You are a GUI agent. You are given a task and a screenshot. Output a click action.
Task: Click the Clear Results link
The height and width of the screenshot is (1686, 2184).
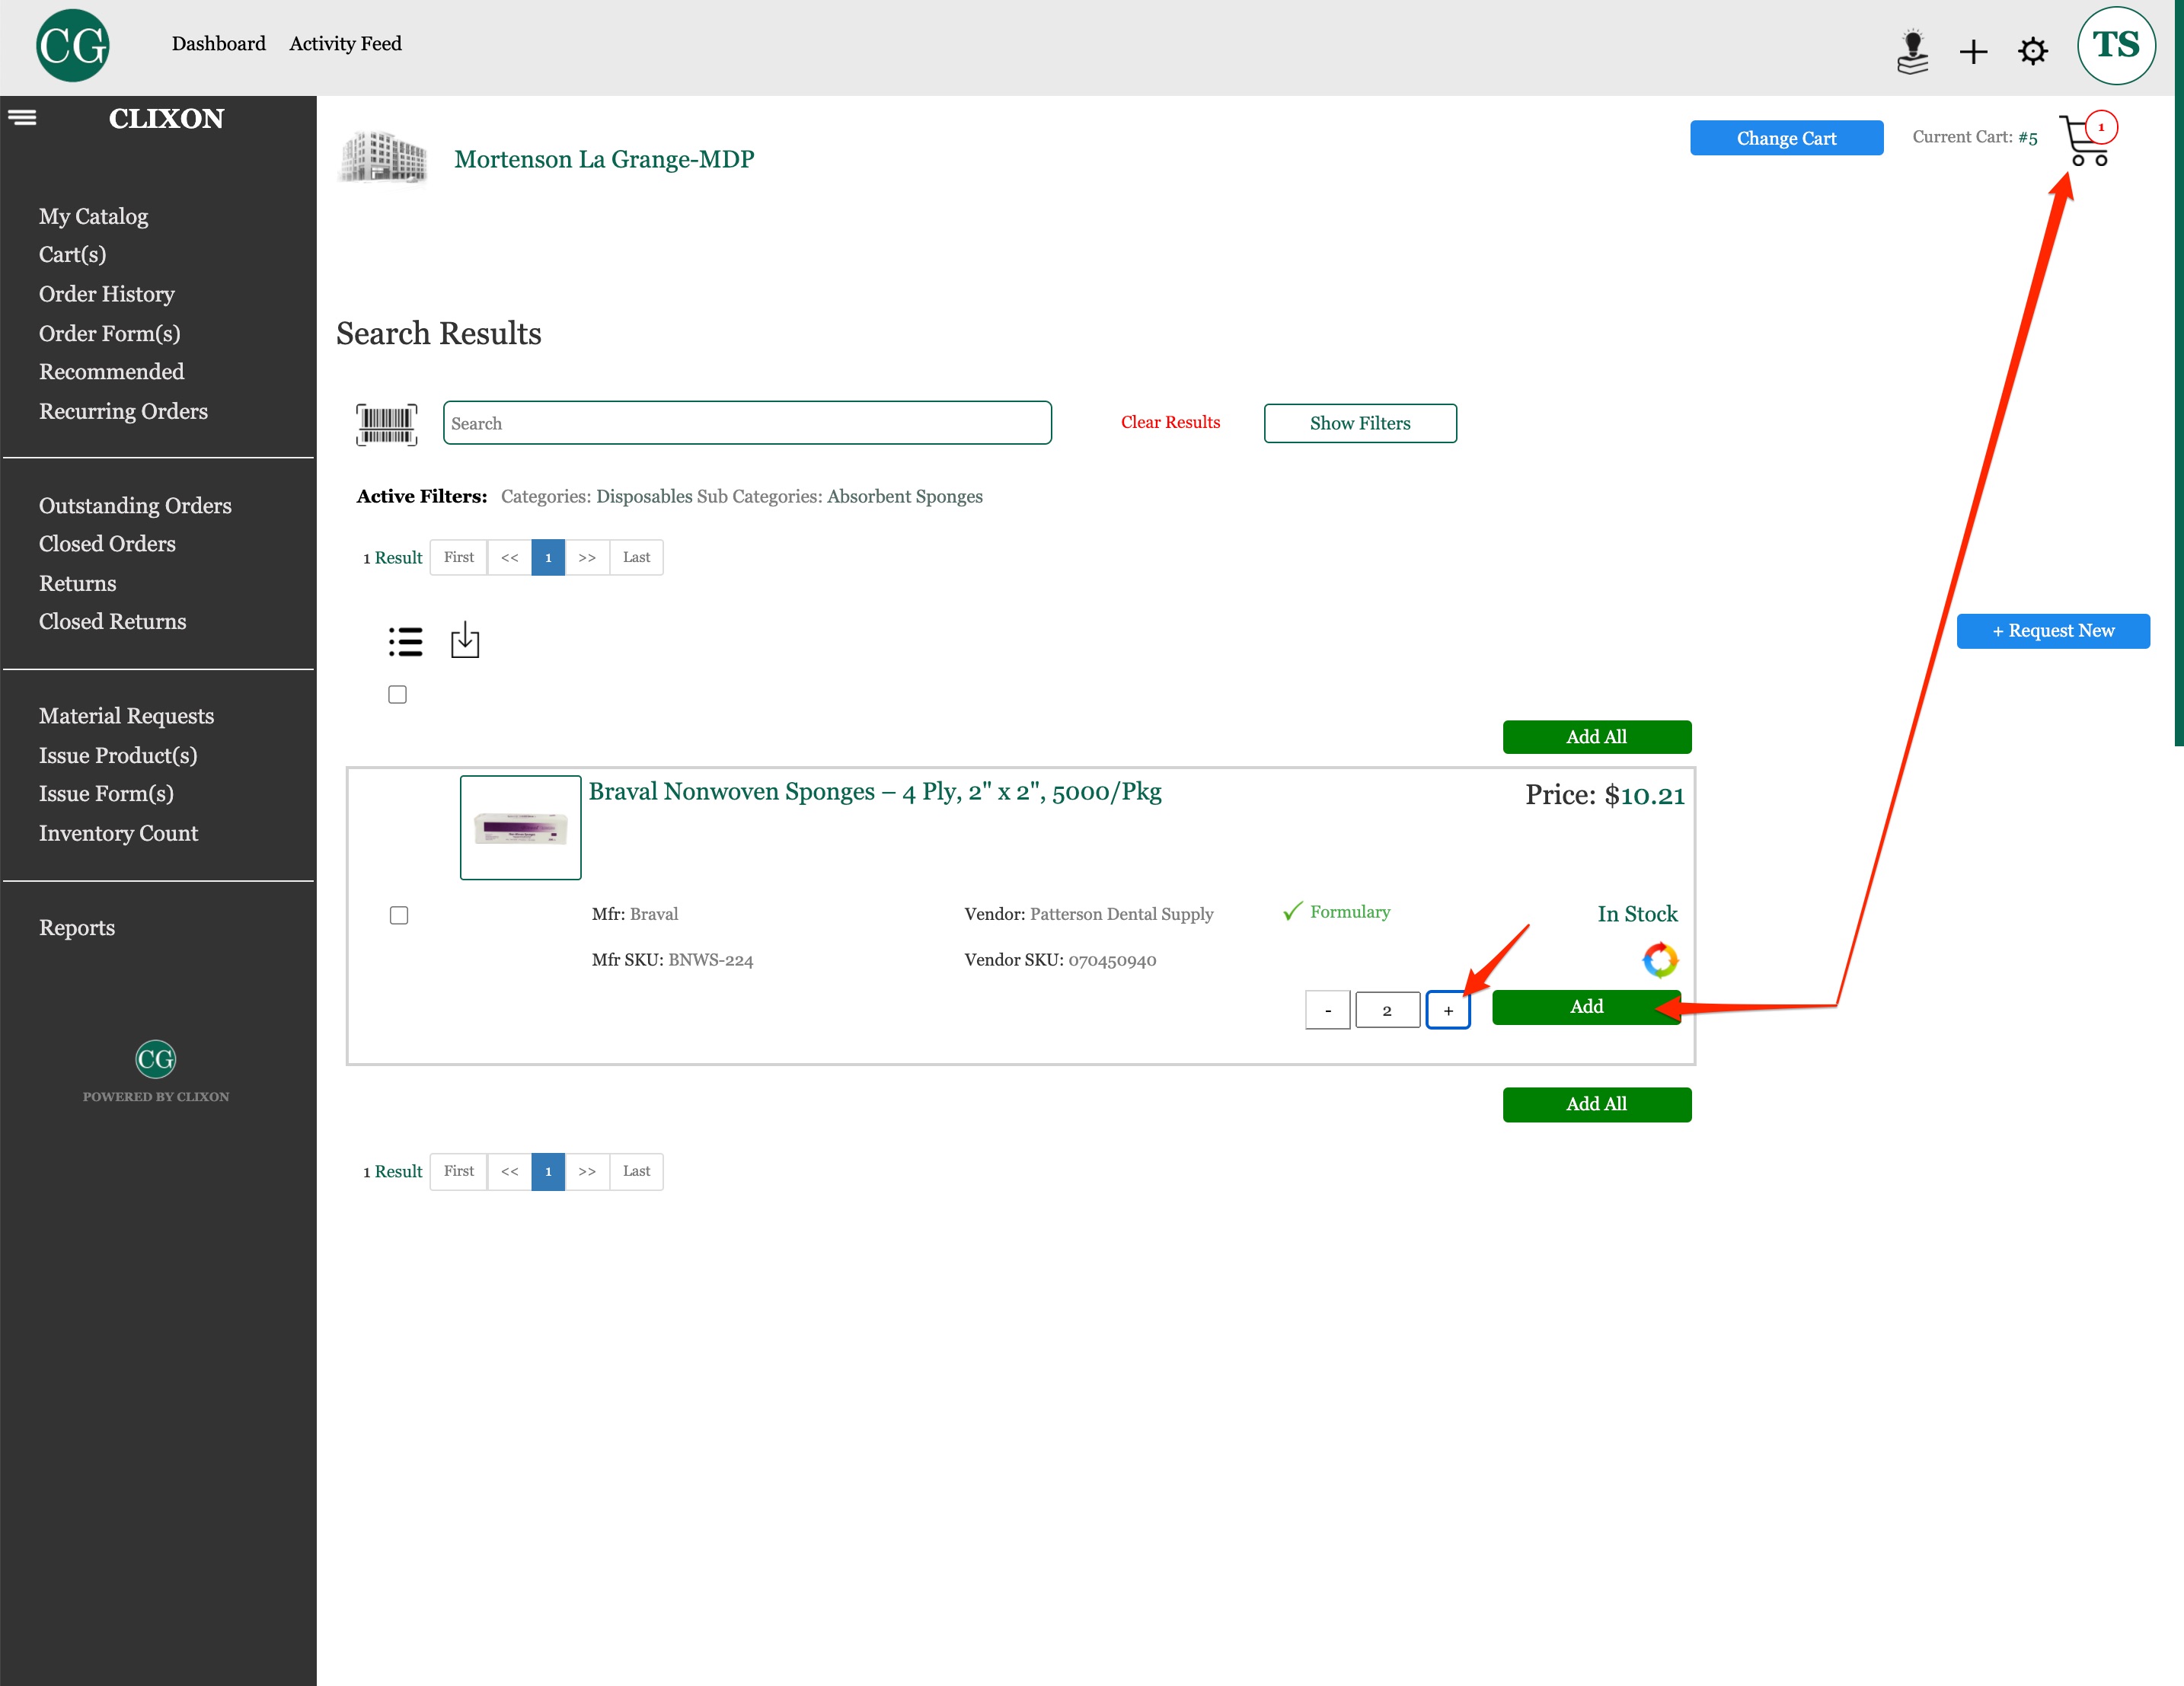click(1169, 422)
